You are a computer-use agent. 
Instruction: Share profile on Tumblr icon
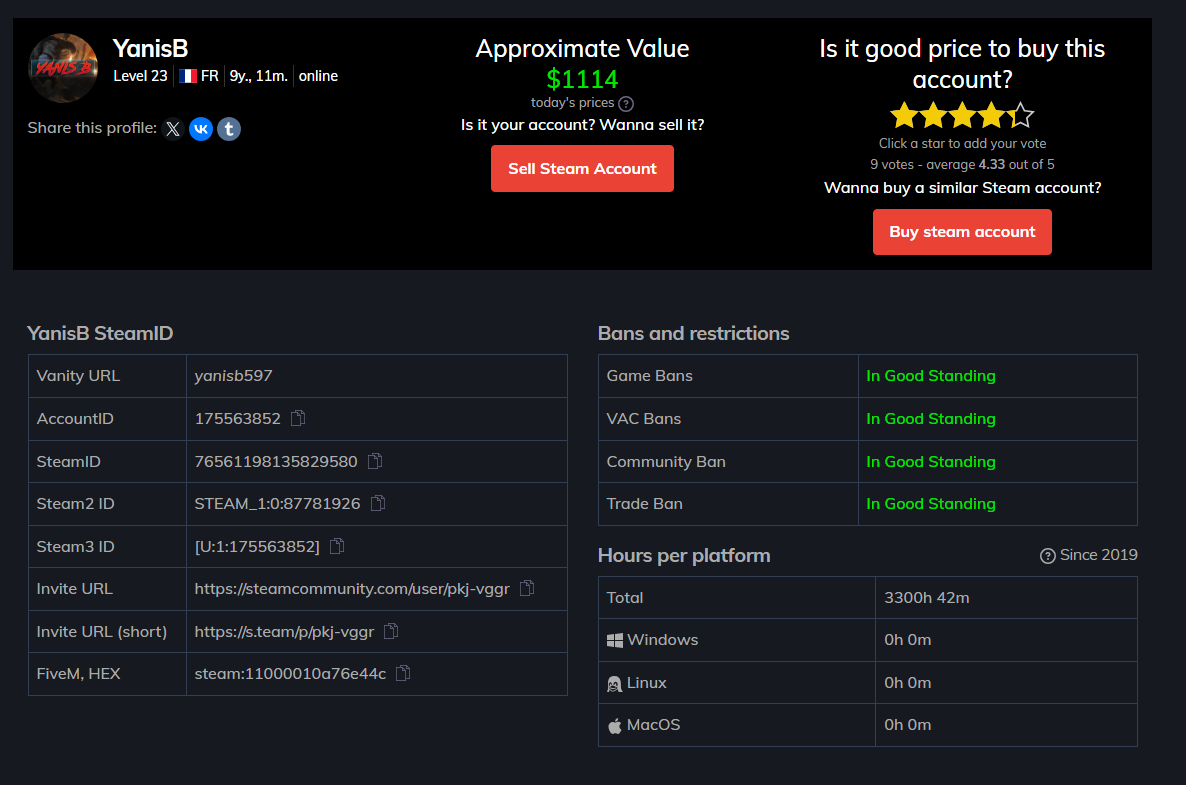tap(229, 129)
